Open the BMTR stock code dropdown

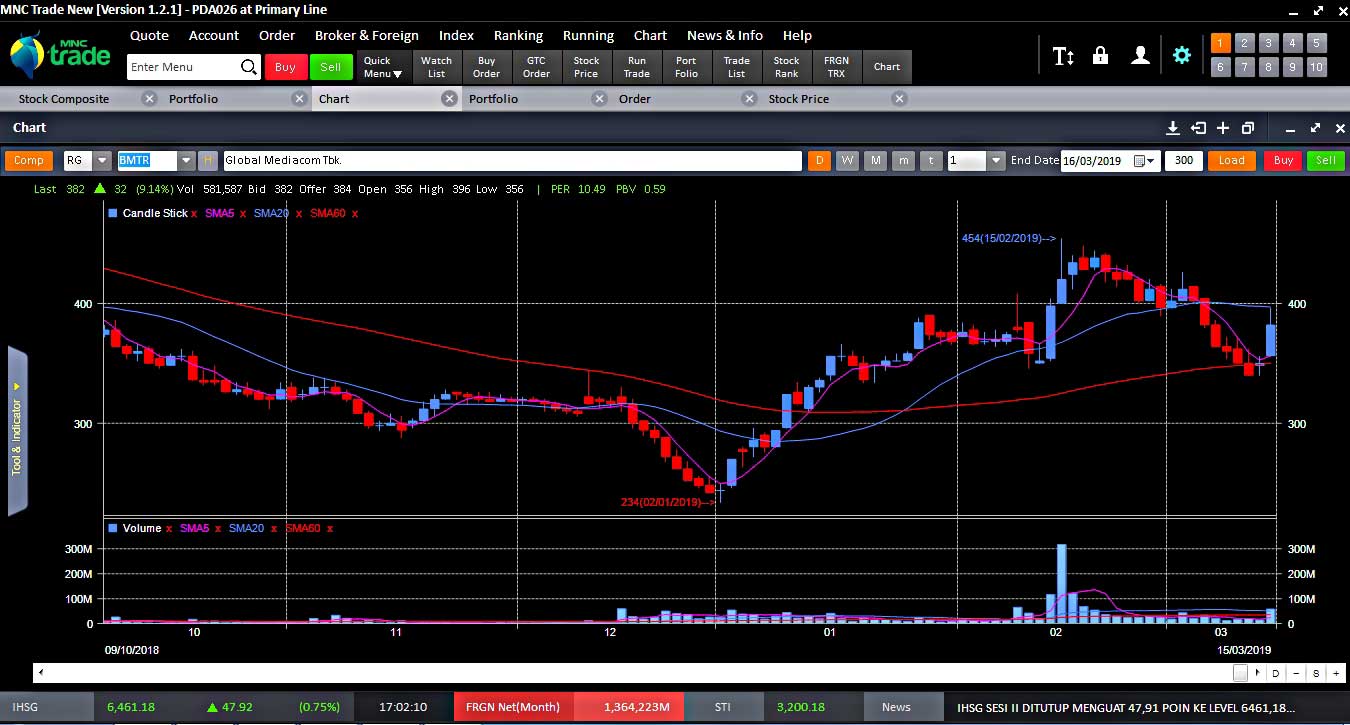(186, 161)
